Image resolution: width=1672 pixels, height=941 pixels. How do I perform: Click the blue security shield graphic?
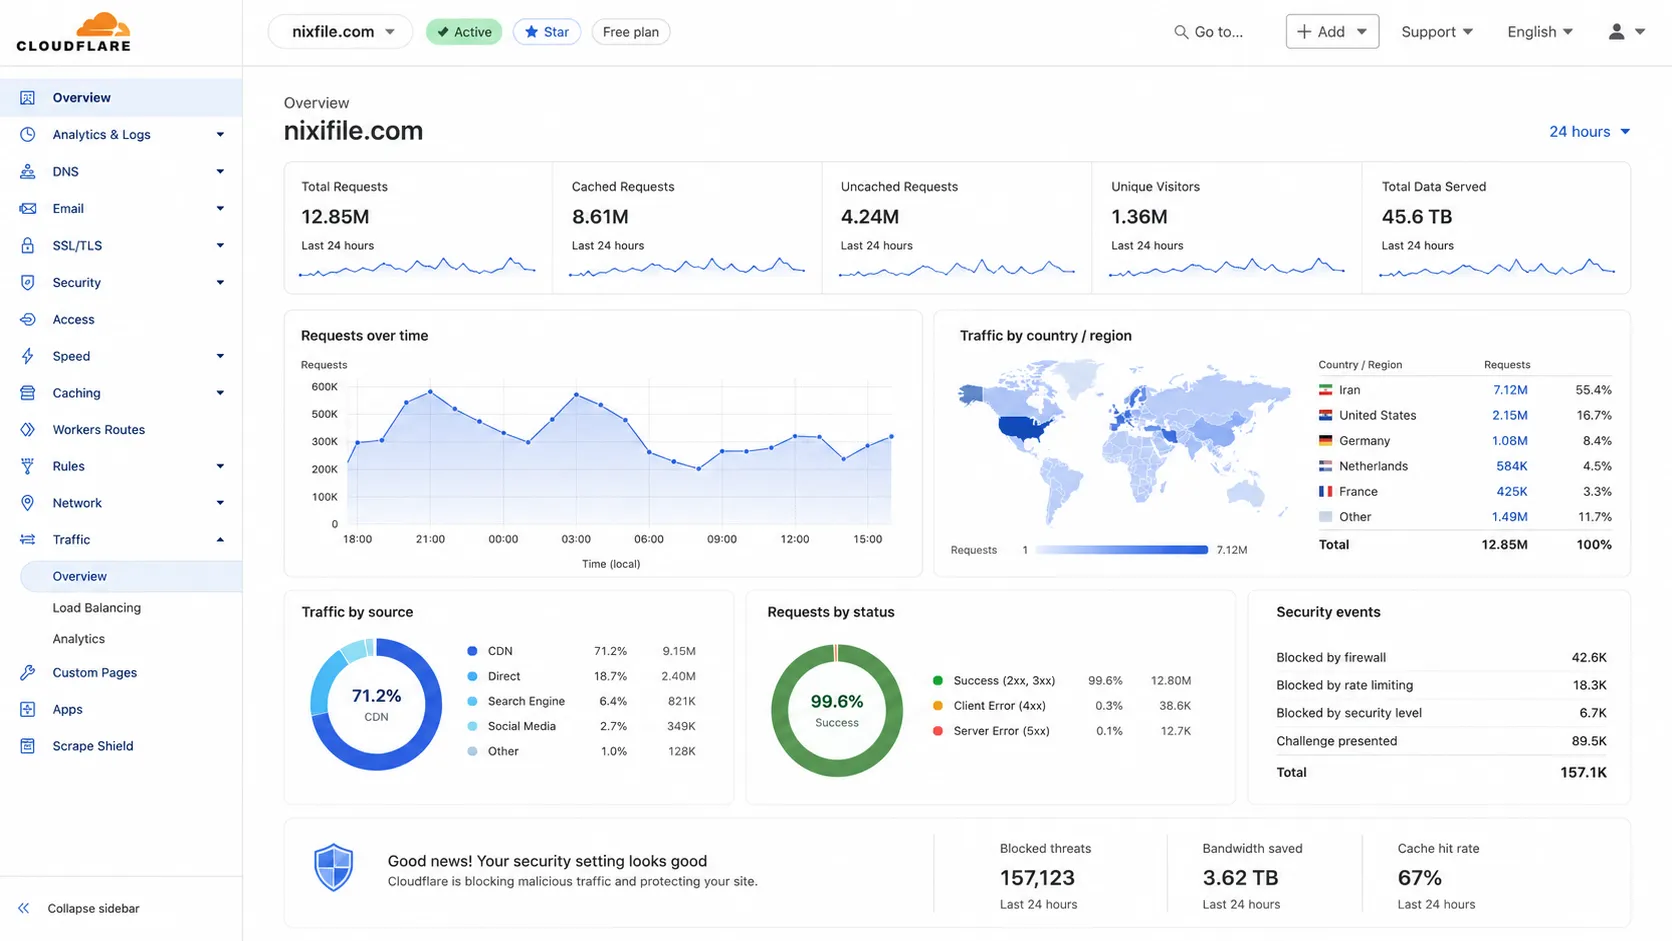click(334, 867)
